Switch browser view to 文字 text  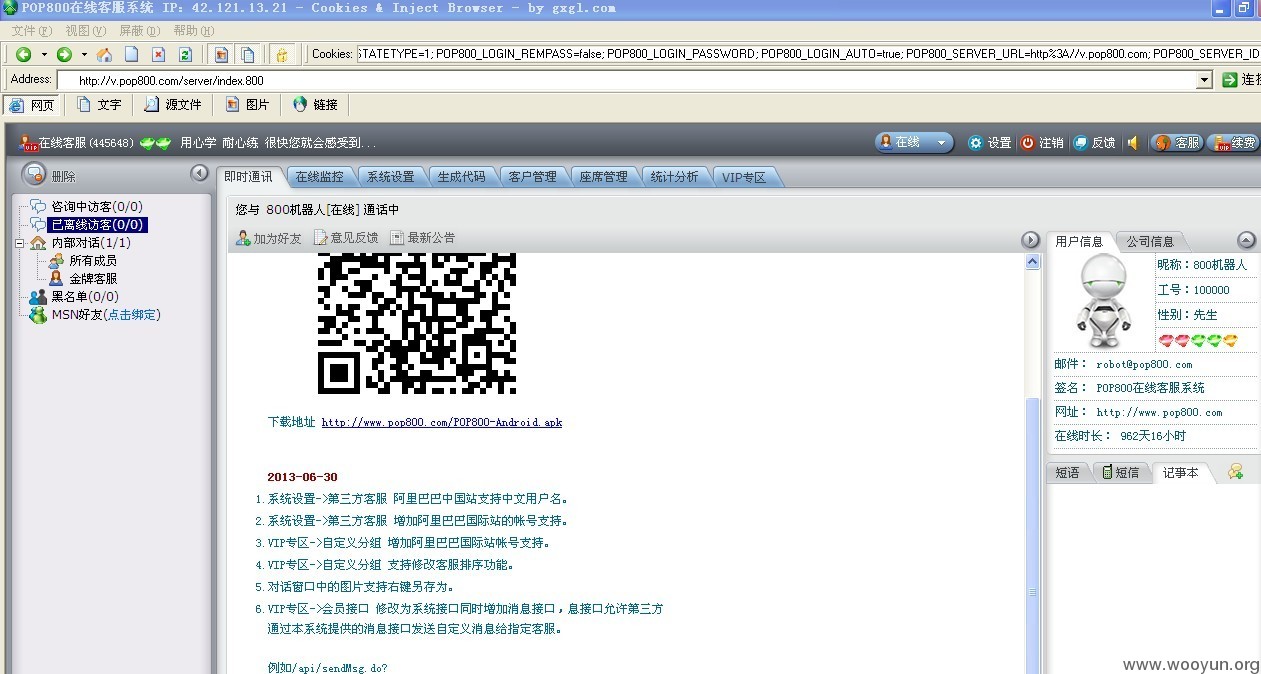click(100, 104)
